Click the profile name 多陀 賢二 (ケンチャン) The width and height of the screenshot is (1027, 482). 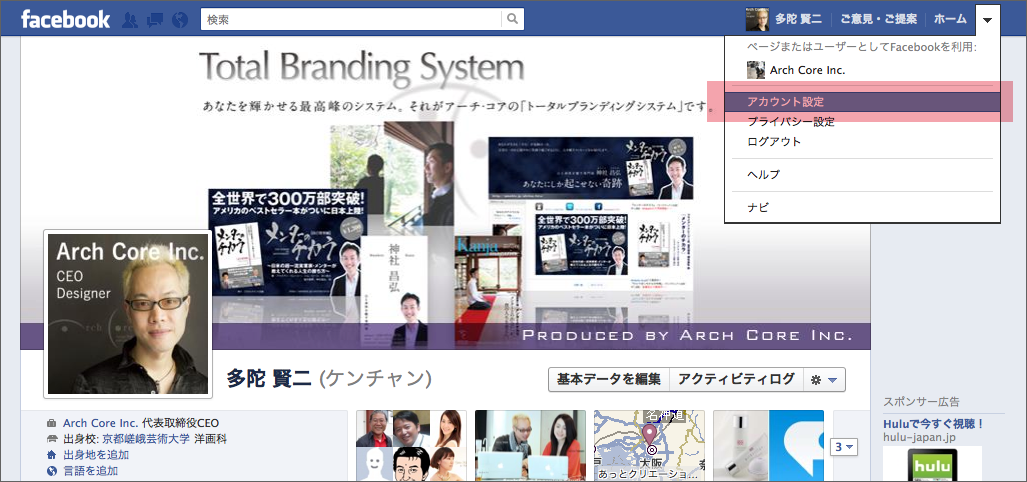pos(329,379)
